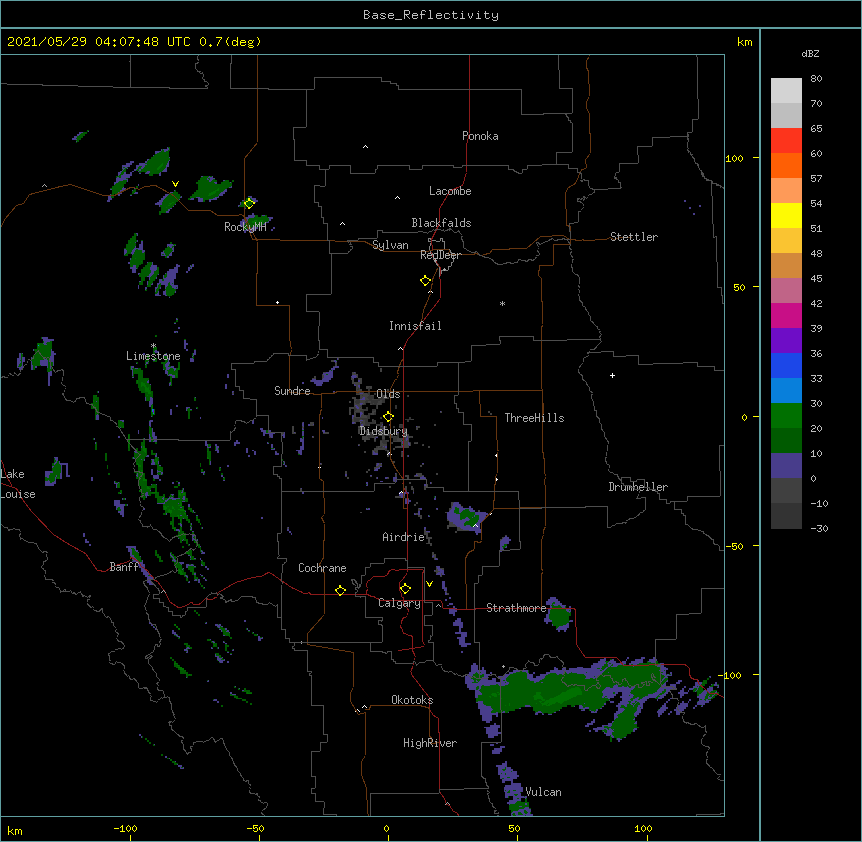Select the Olds label
This screenshot has height=842, width=862.
388,394
